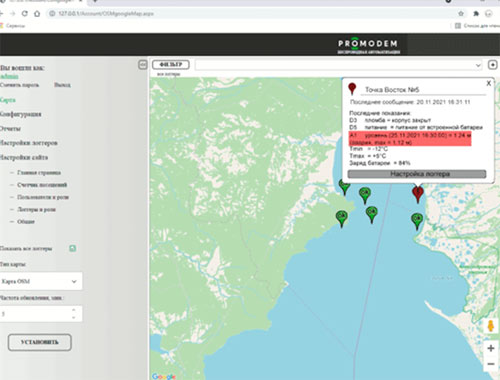Image resolution: width=500 pixels, height=380 pixels.
Task: Increase the refresh rate with the stepper arrow
Action: 74,310
